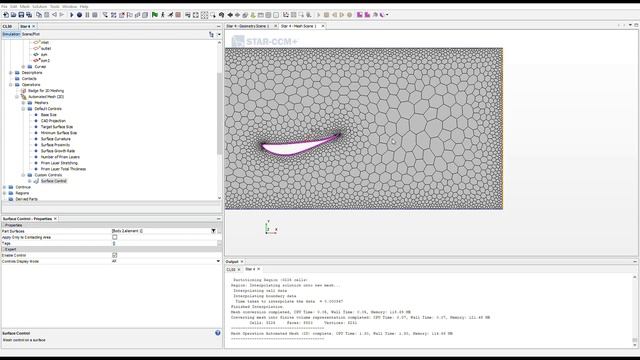Click the blue help question mark icon

218,333
